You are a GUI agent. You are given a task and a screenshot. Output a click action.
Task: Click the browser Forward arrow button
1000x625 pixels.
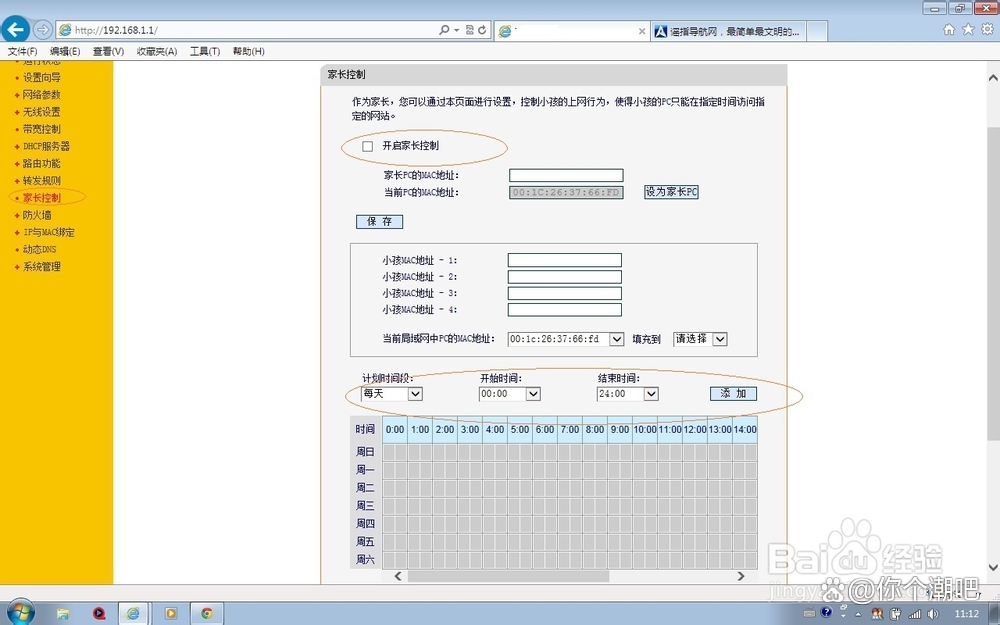click(x=42, y=29)
